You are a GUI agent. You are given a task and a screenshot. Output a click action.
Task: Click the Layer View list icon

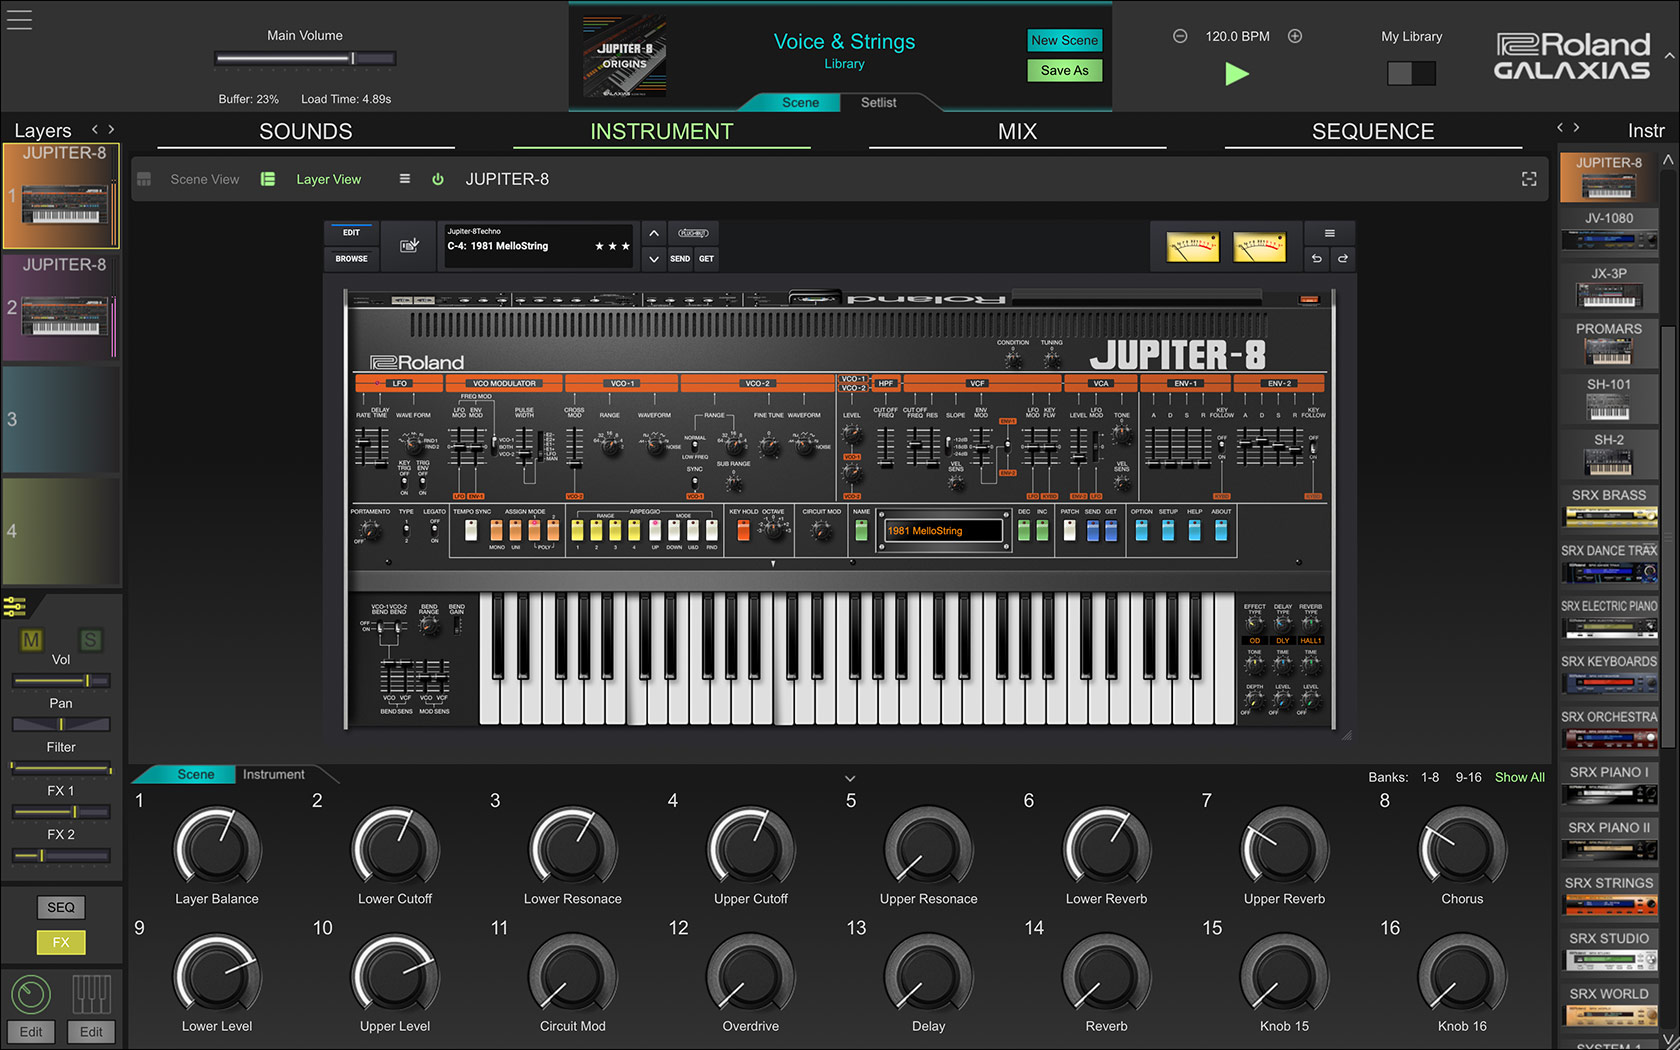coord(268,179)
